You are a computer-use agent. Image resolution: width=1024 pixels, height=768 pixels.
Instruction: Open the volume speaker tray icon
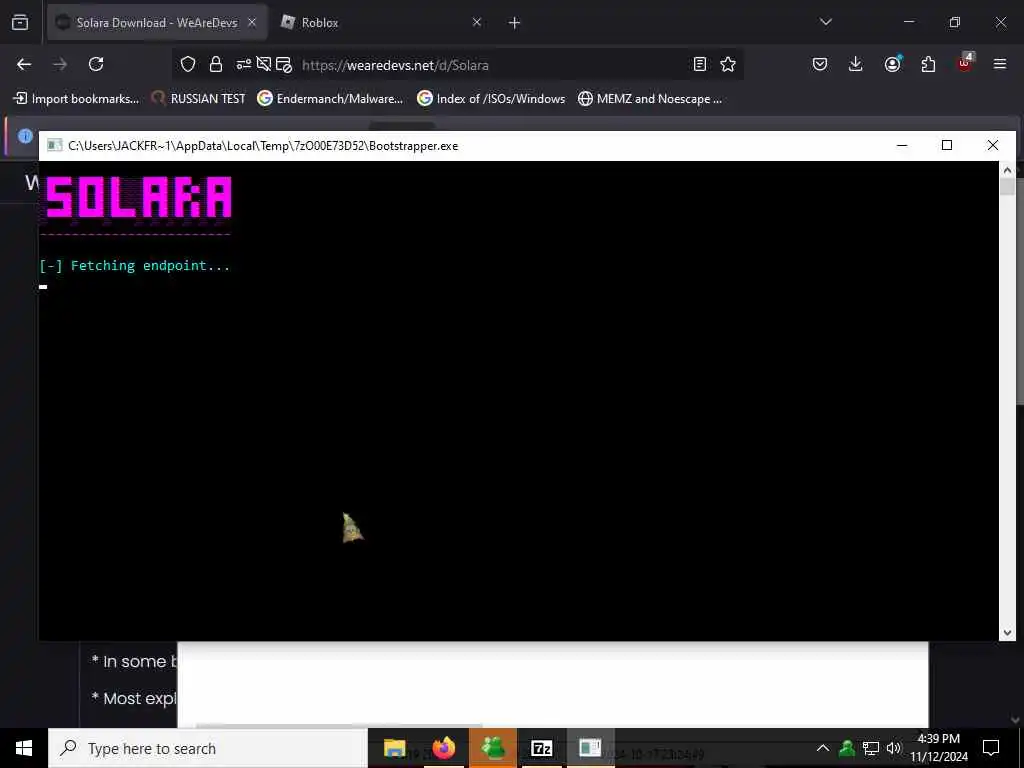click(893, 748)
